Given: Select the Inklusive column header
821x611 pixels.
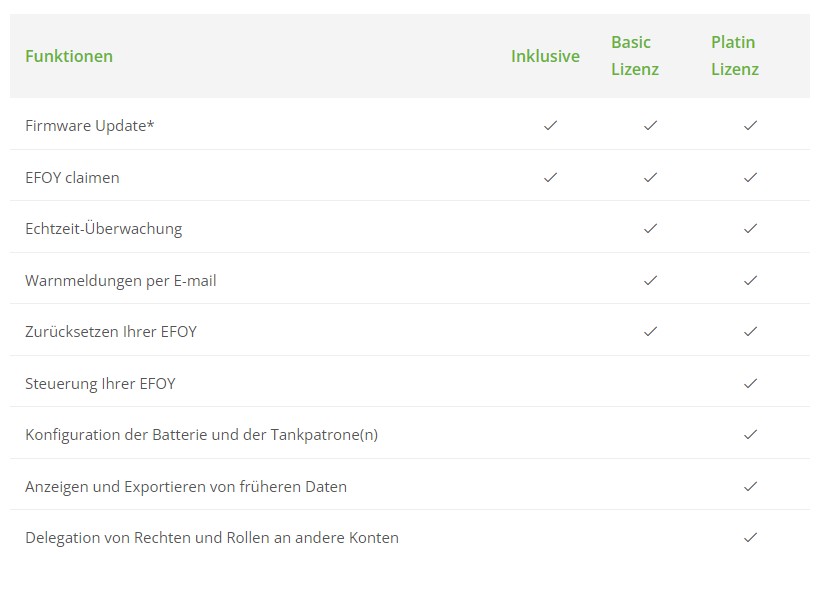Looking at the screenshot, I should point(546,56).
